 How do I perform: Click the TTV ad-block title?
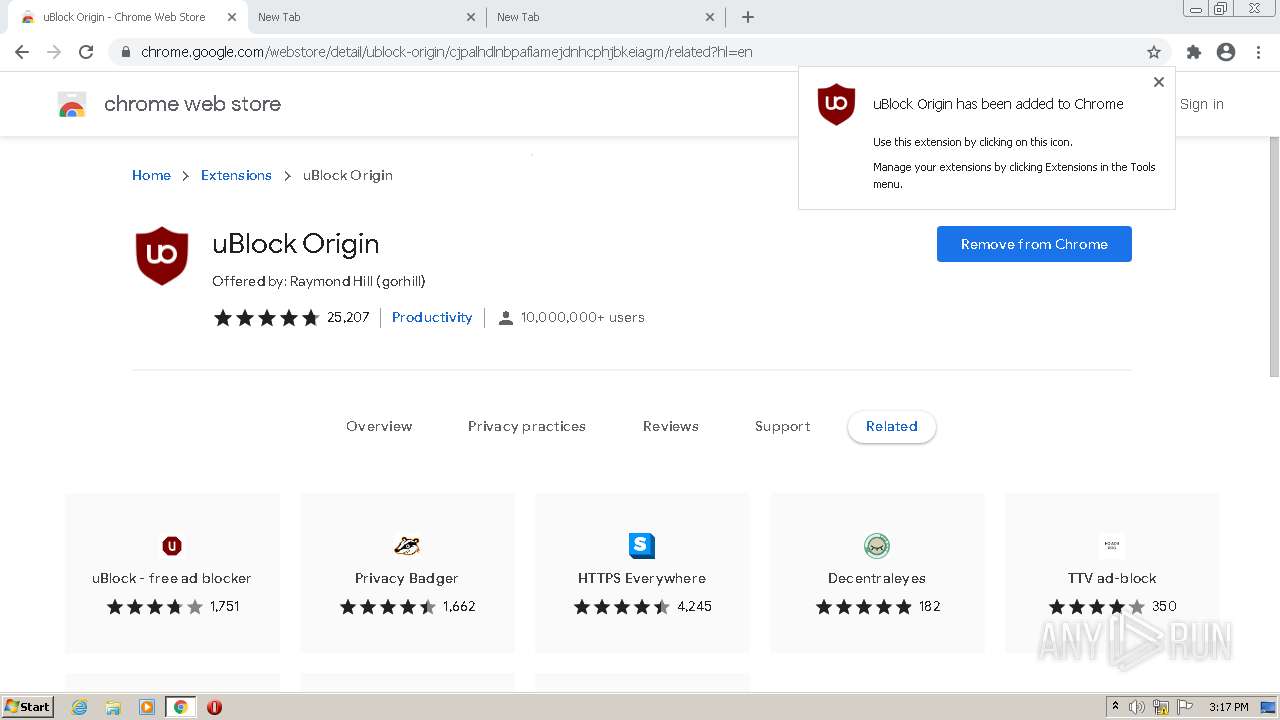1112,578
